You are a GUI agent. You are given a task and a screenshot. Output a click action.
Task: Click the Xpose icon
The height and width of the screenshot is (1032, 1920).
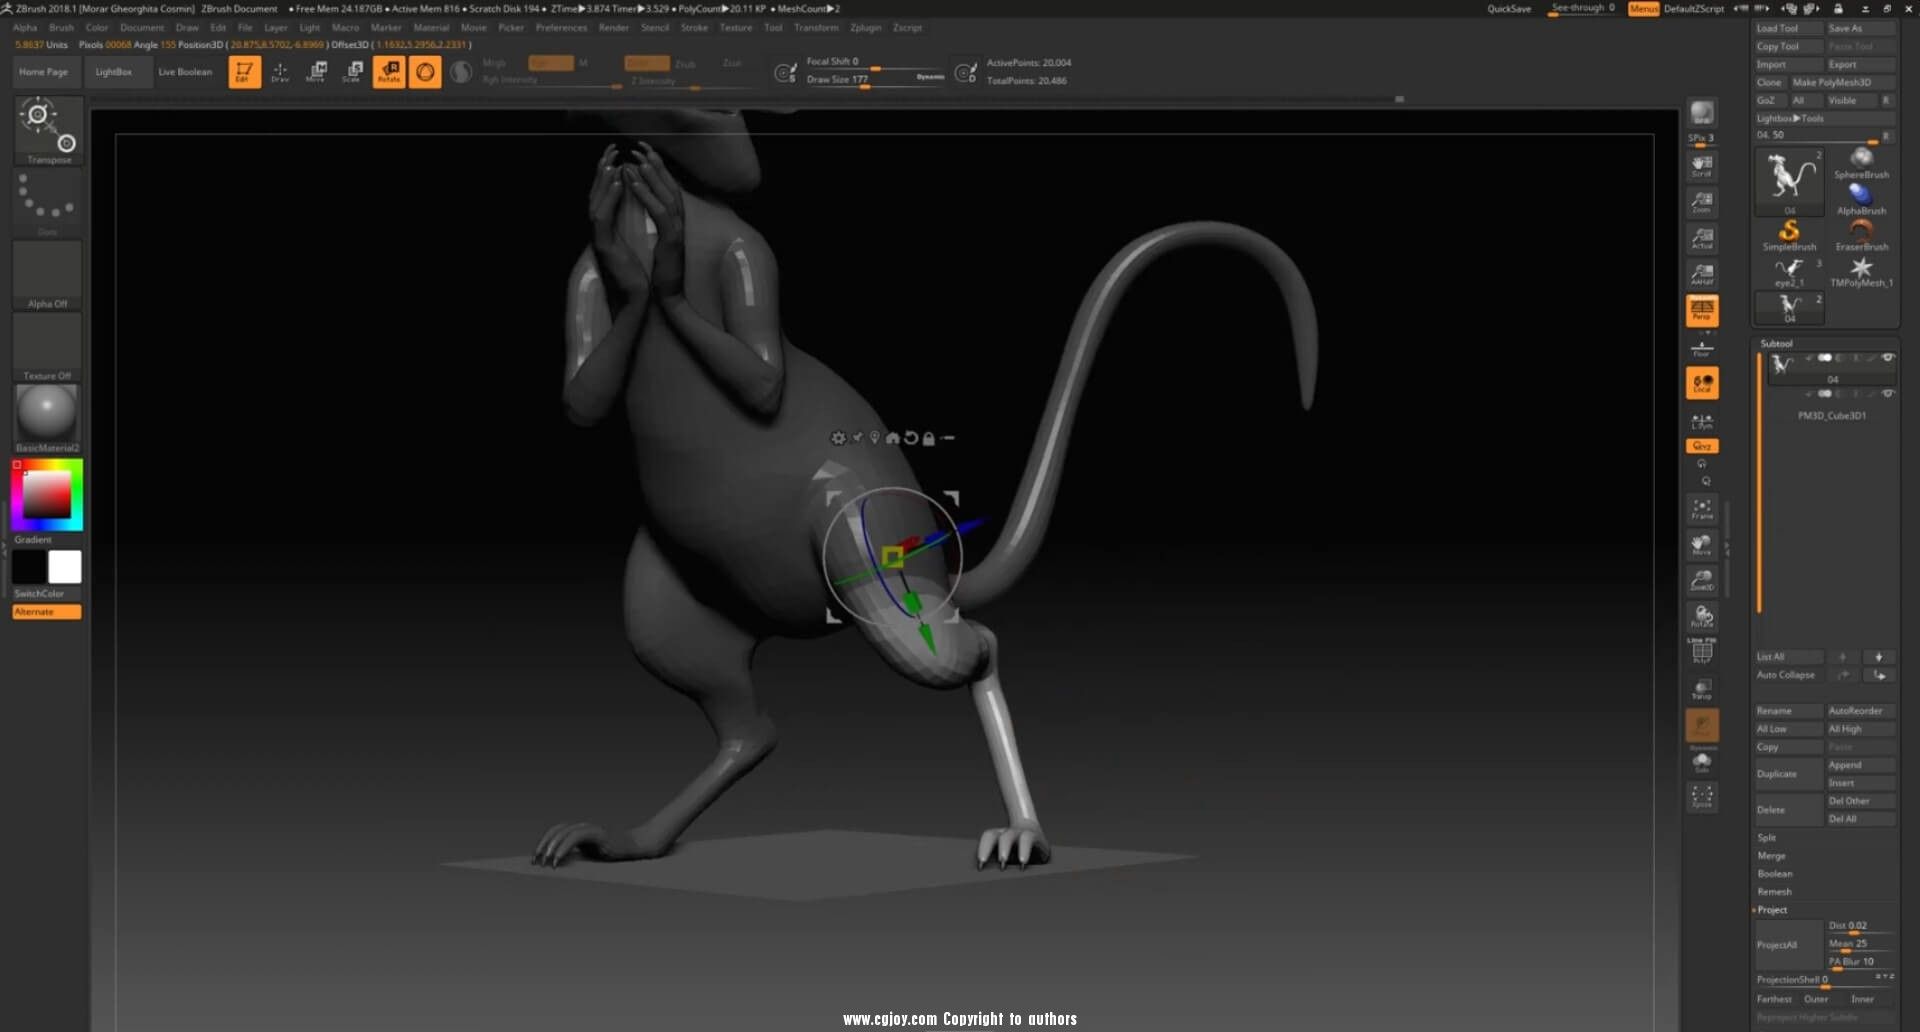1702,797
